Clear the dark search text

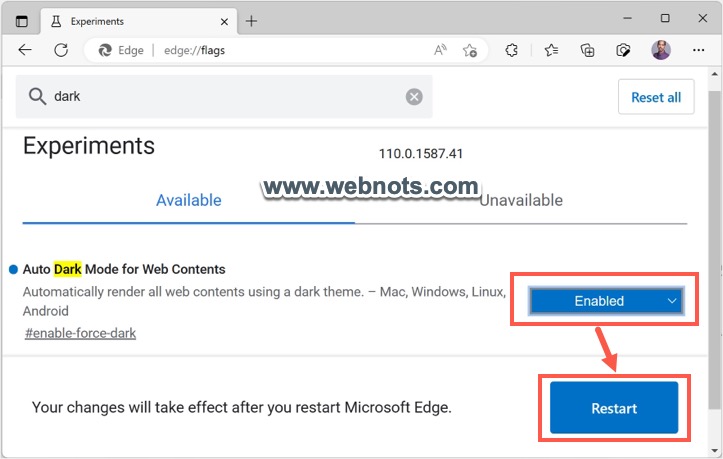click(414, 97)
